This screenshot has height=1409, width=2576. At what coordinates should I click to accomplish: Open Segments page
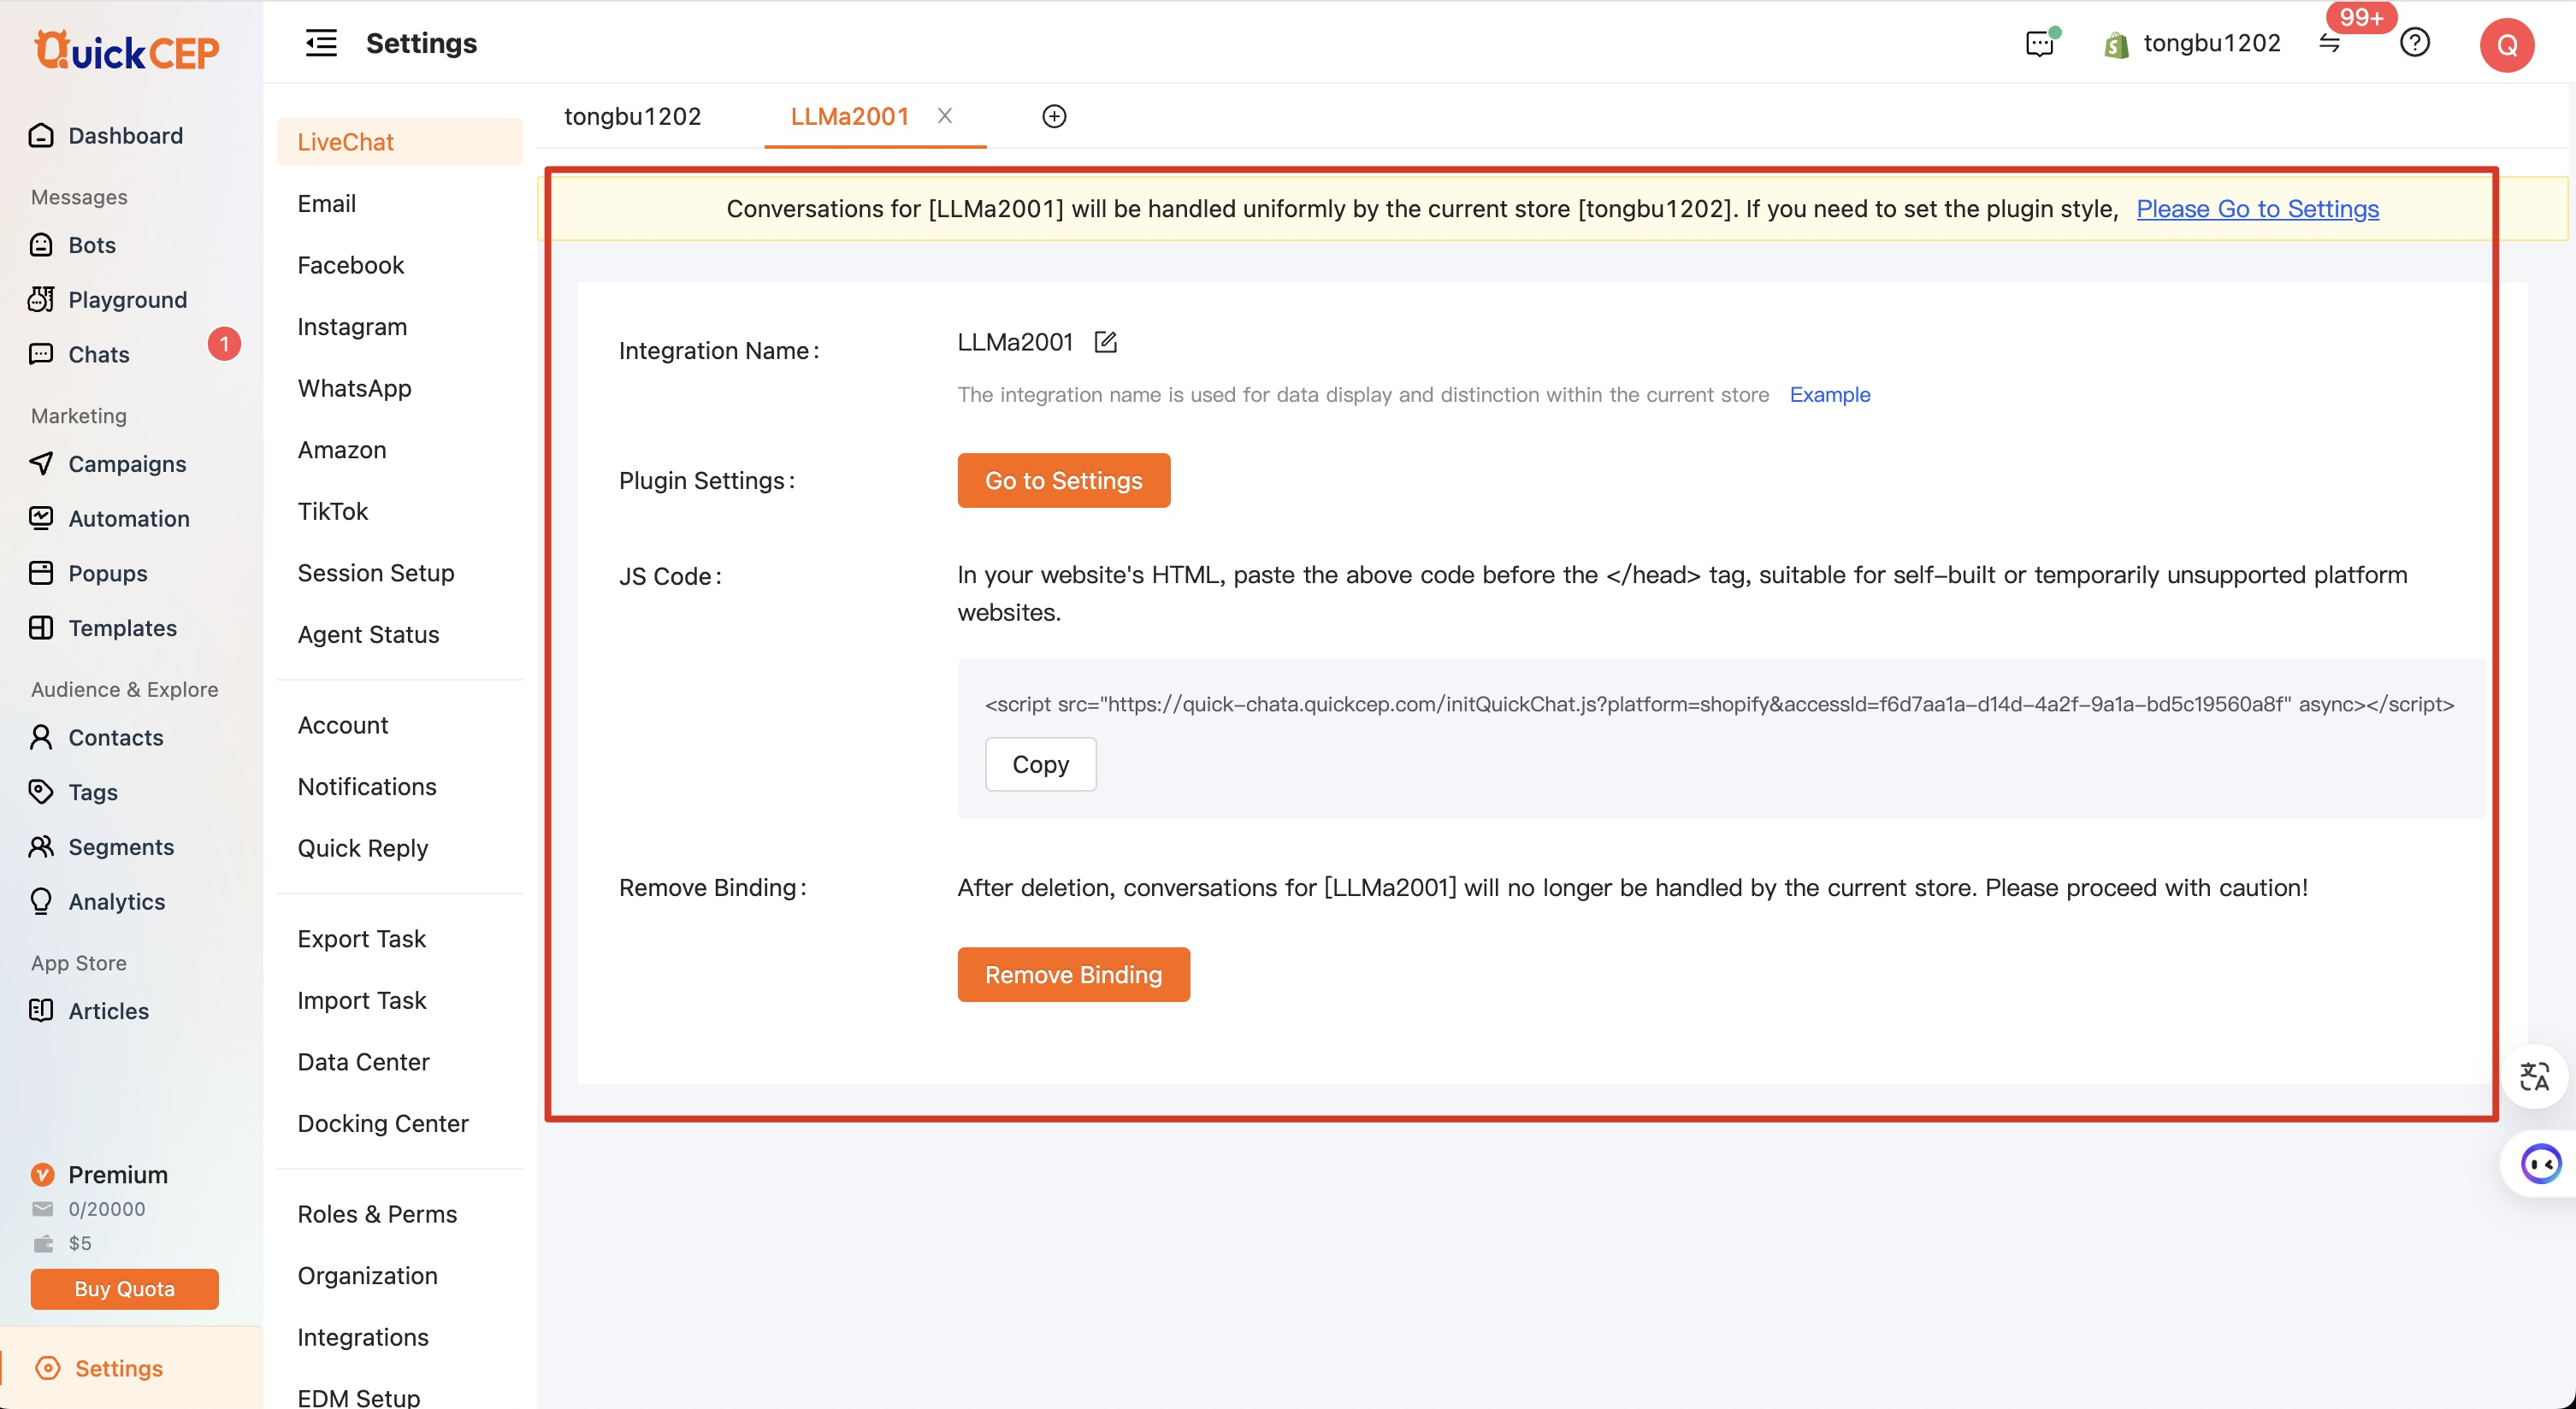tap(121, 847)
